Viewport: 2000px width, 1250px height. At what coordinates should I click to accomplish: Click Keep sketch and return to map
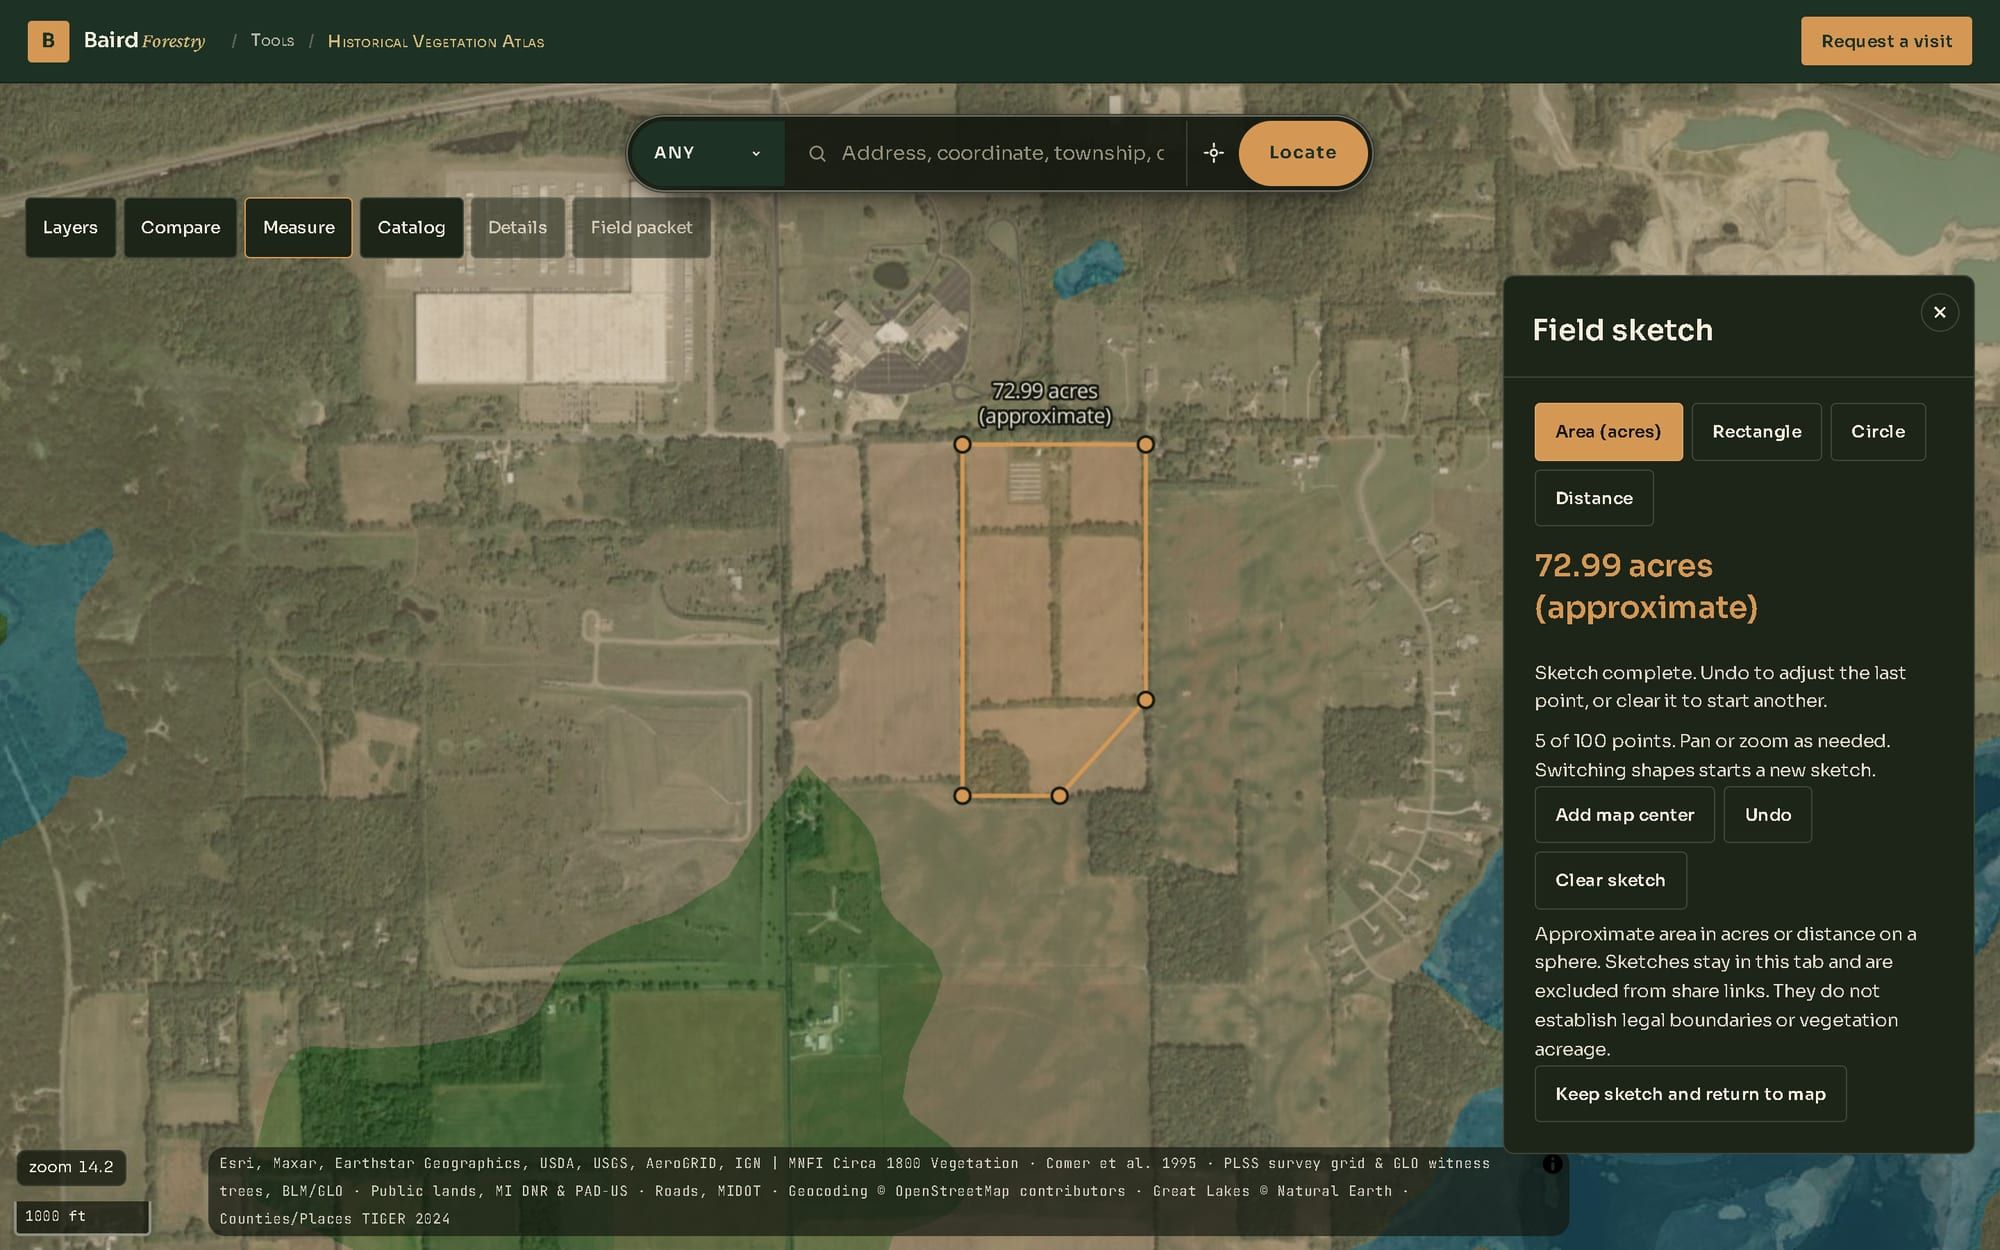pos(1690,1094)
